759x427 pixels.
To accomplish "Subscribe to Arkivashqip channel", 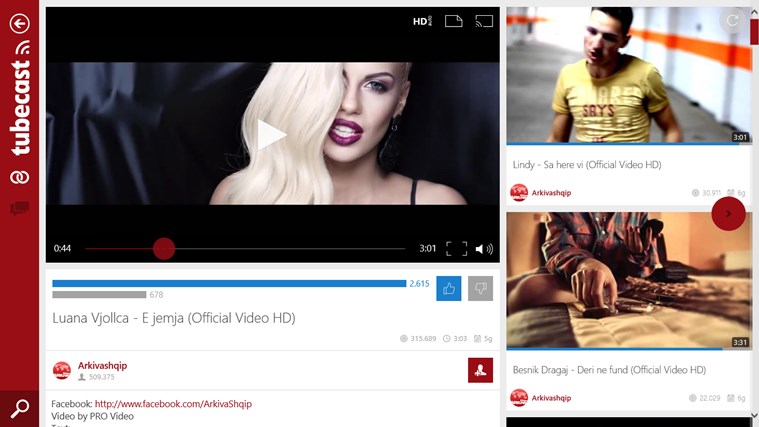I will coord(480,370).
